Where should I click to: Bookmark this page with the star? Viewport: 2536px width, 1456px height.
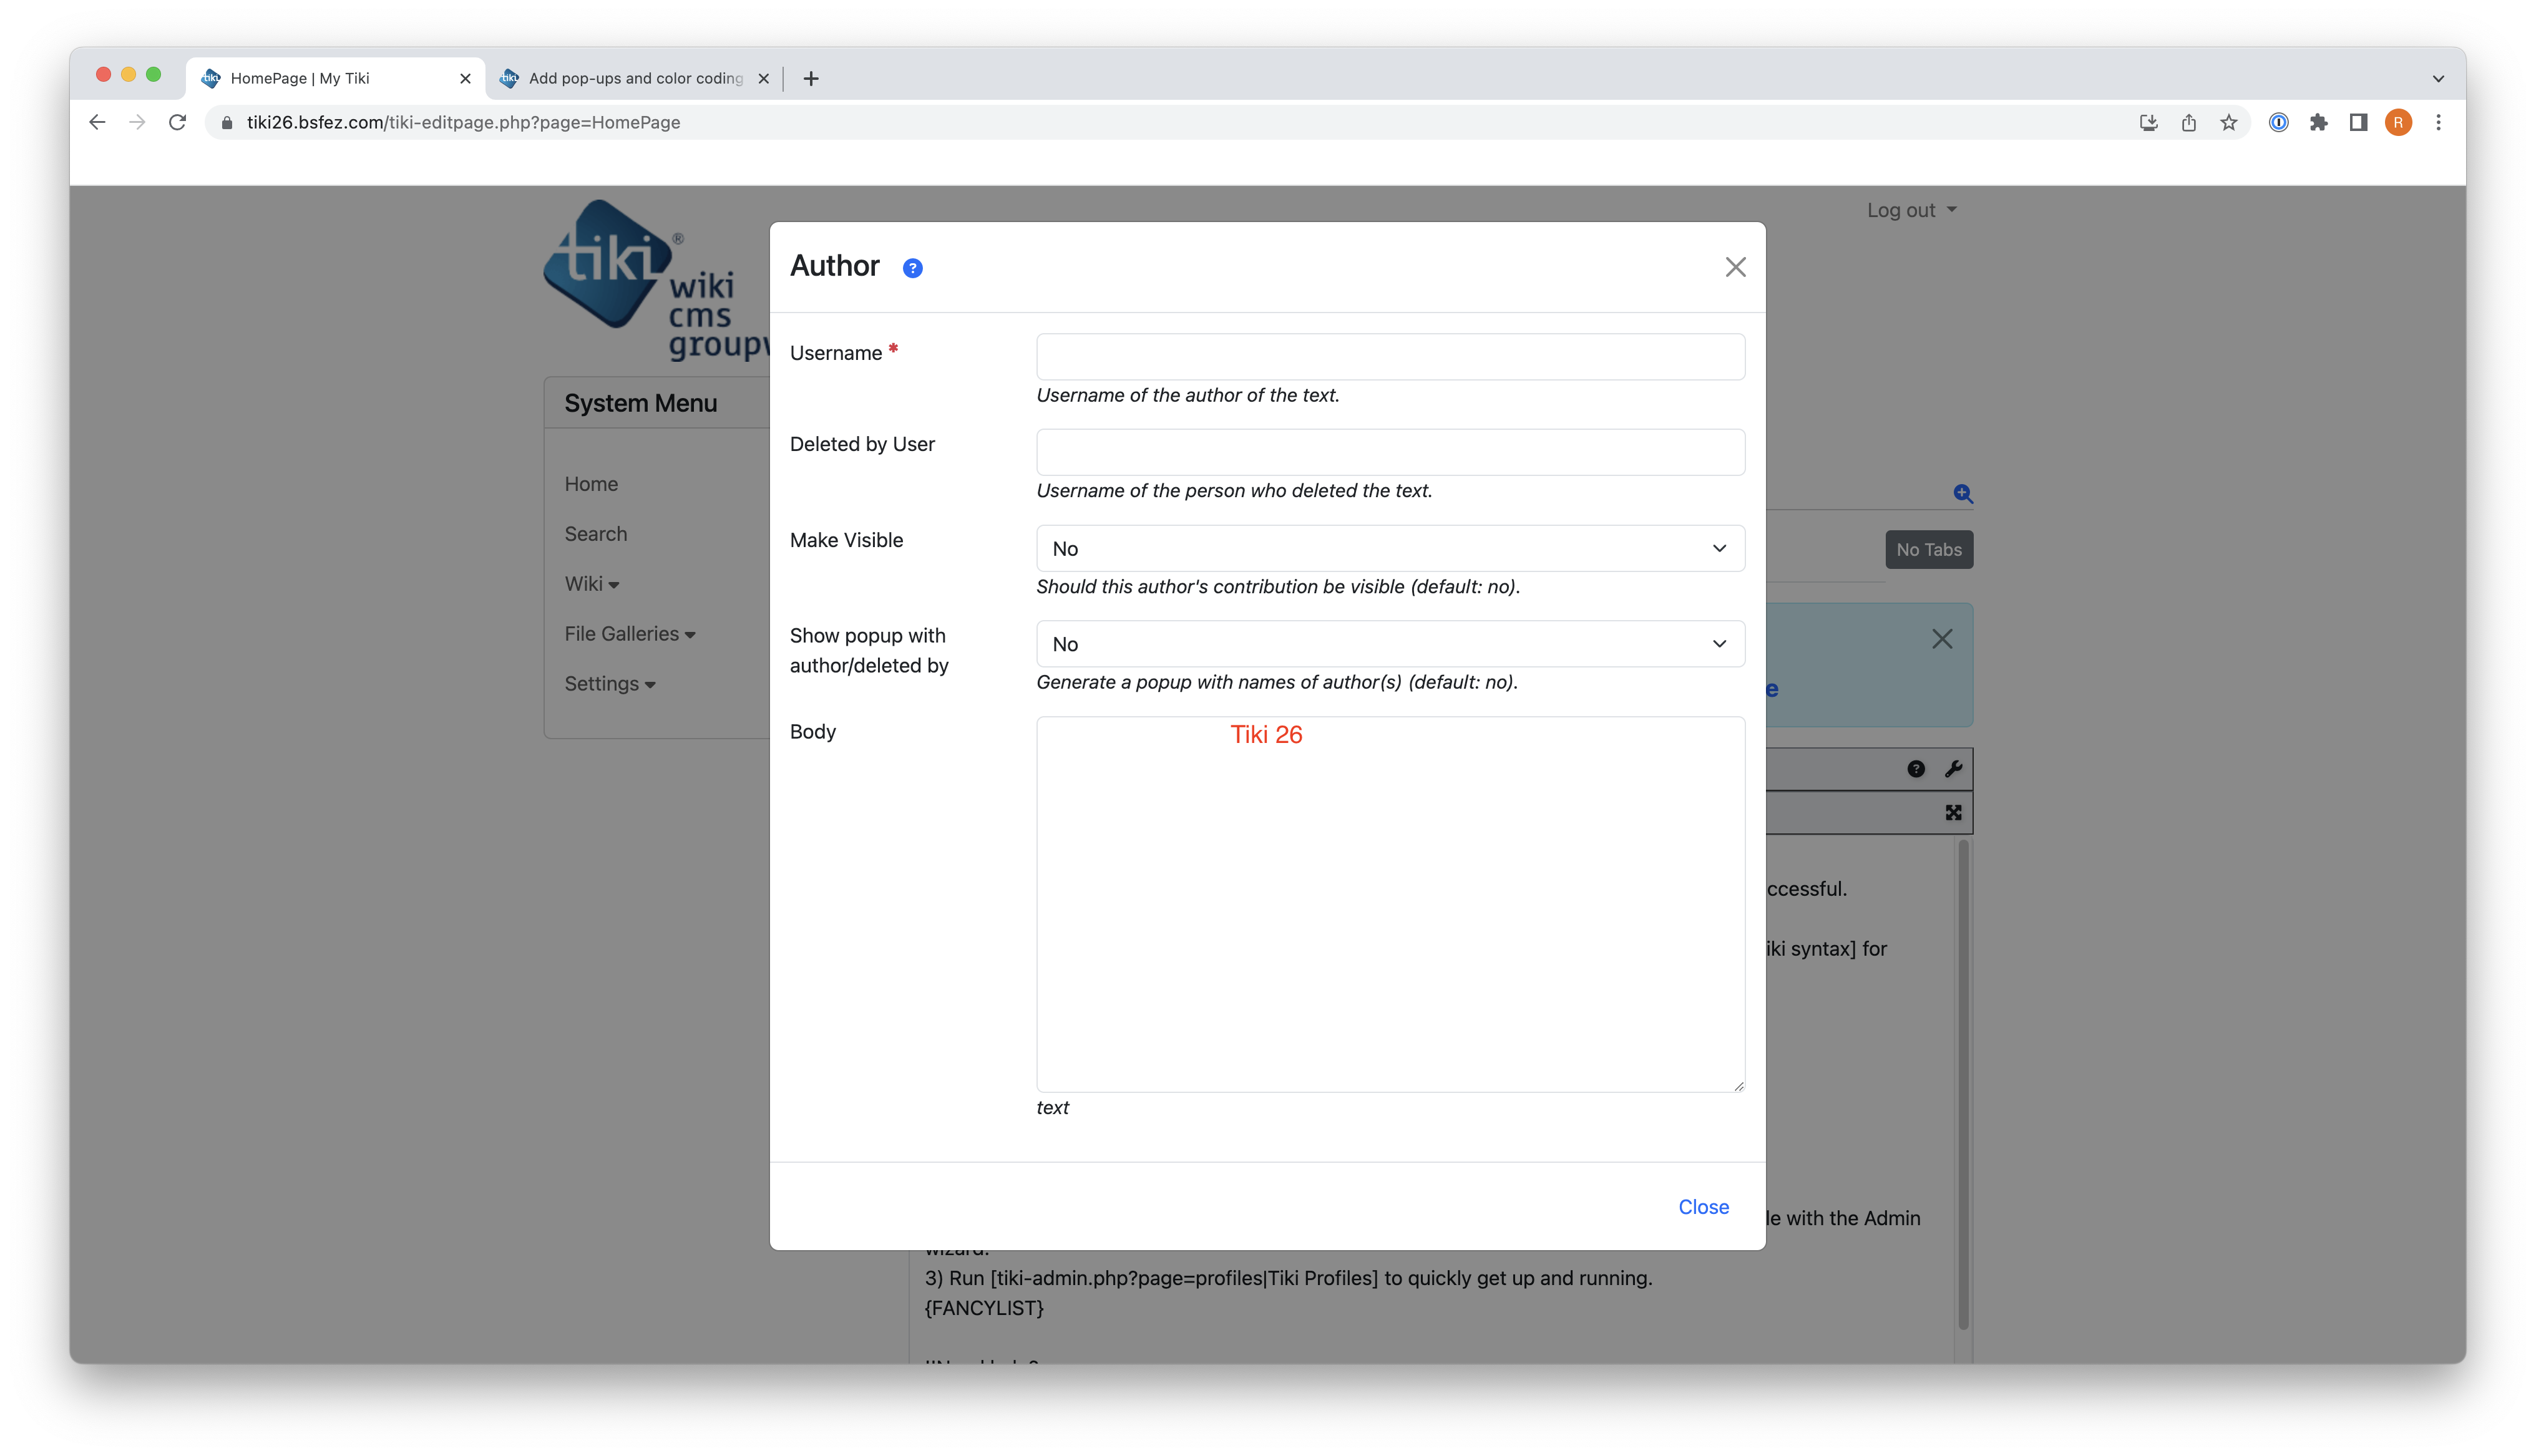(2228, 122)
